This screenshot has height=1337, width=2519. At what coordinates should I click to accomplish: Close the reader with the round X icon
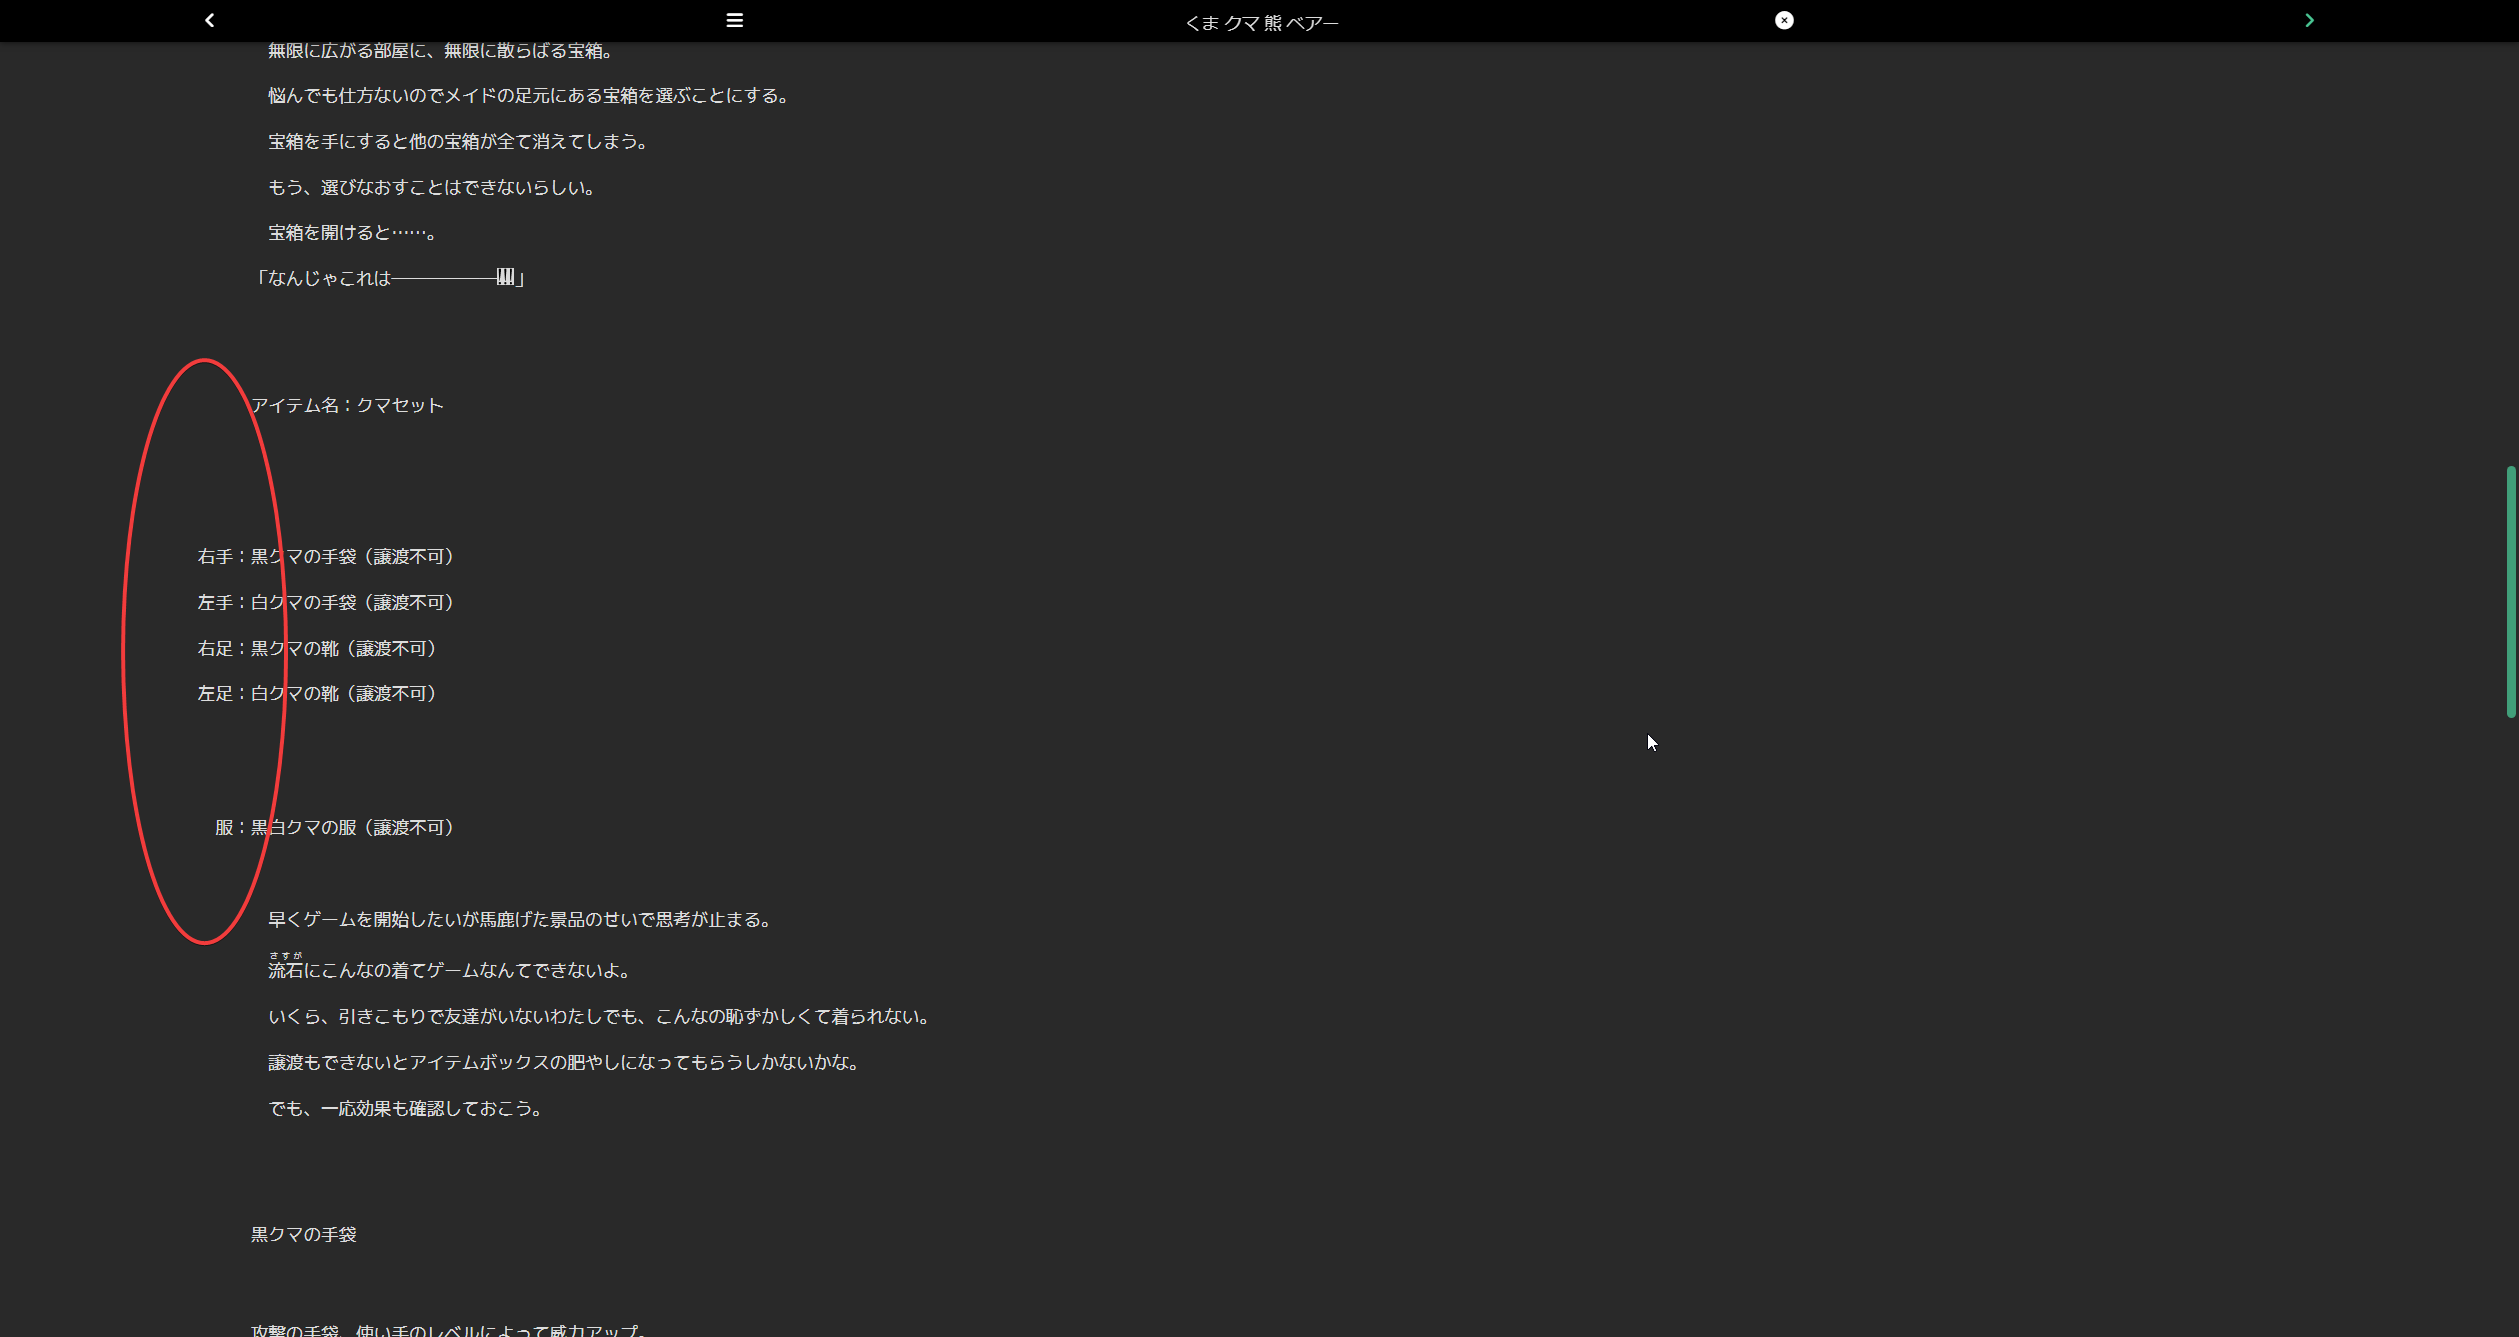pyautogui.click(x=1784, y=20)
